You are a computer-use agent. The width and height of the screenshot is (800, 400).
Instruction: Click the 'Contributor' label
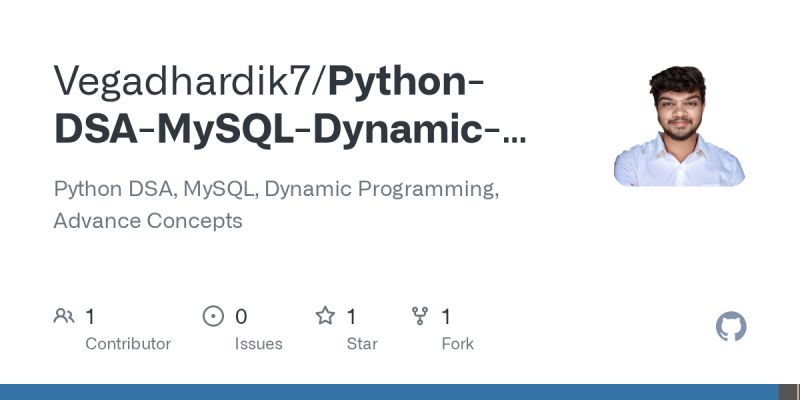[128, 344]
